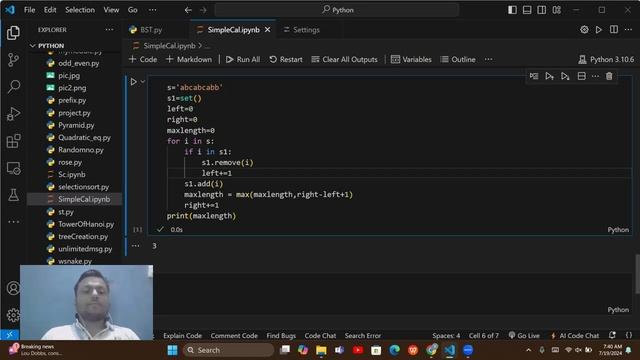The height and width of the screenshot is (360, 640).
Task: Collapse the PYTHON folder in Explorer
Action: (x=33, y=46)
